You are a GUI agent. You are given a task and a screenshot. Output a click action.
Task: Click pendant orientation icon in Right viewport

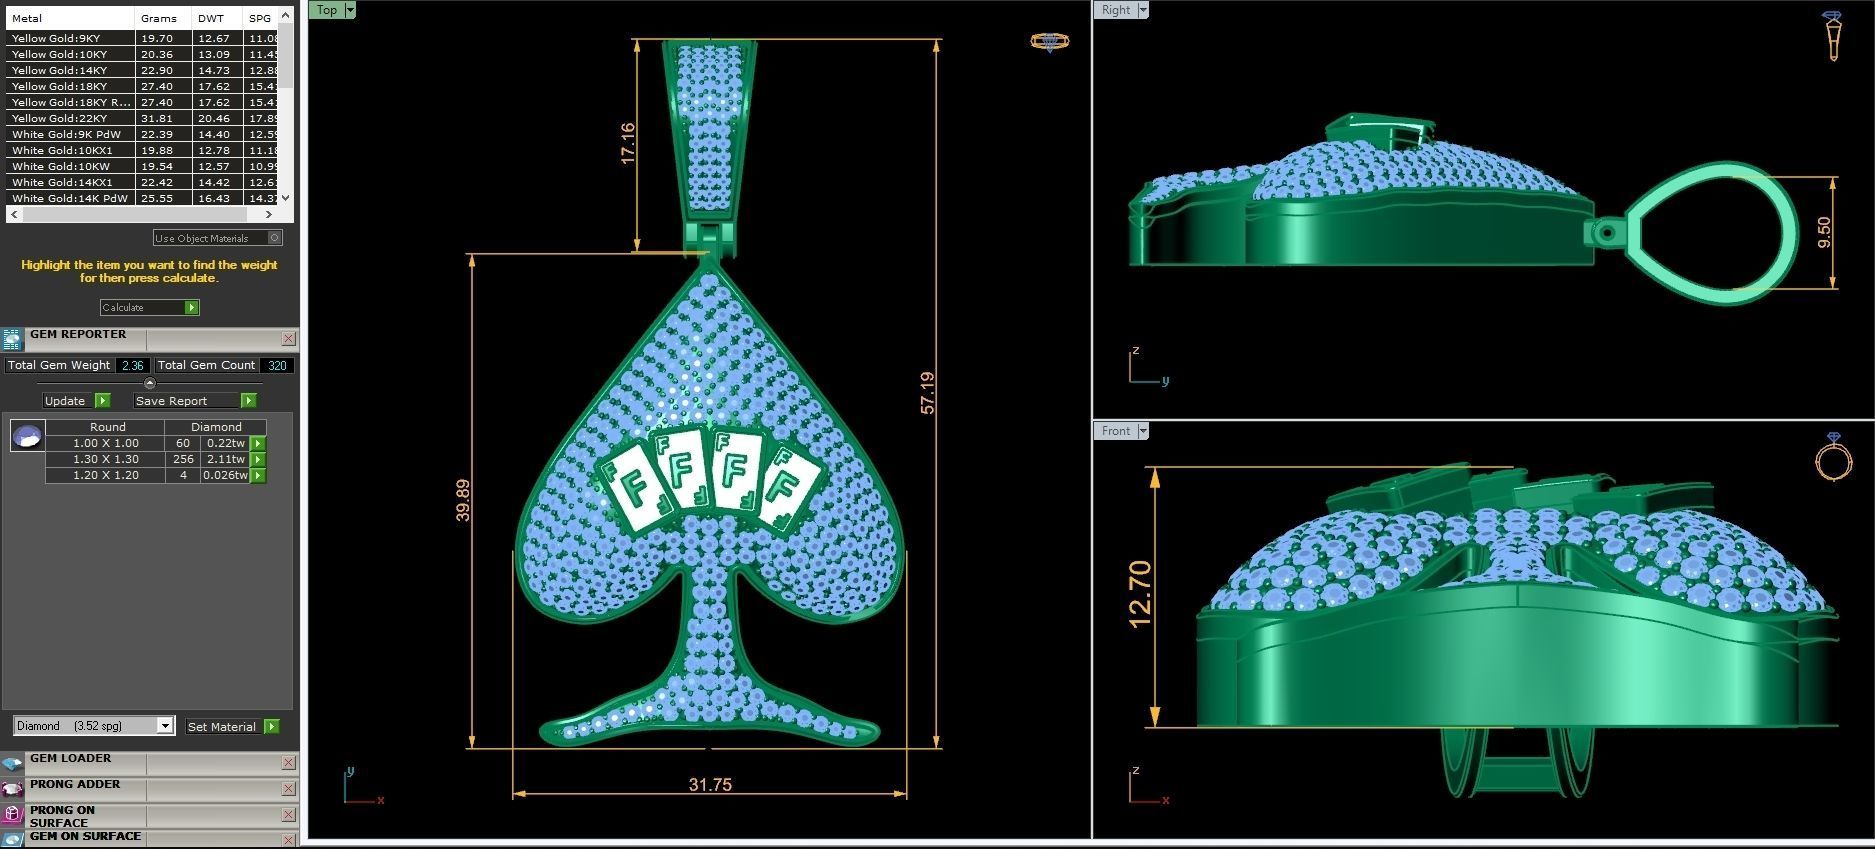[x=1832, y=36]
